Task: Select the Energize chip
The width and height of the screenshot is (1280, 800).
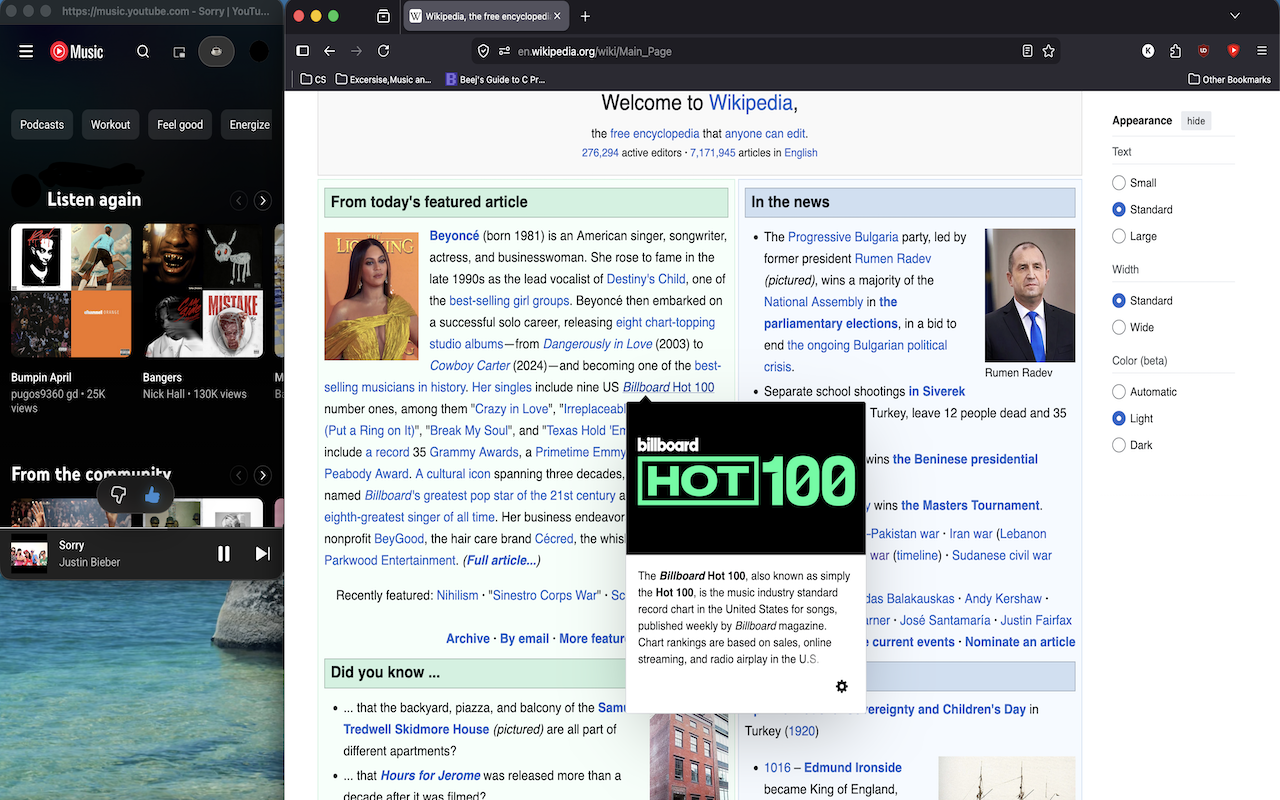Action: click(248, 125)
